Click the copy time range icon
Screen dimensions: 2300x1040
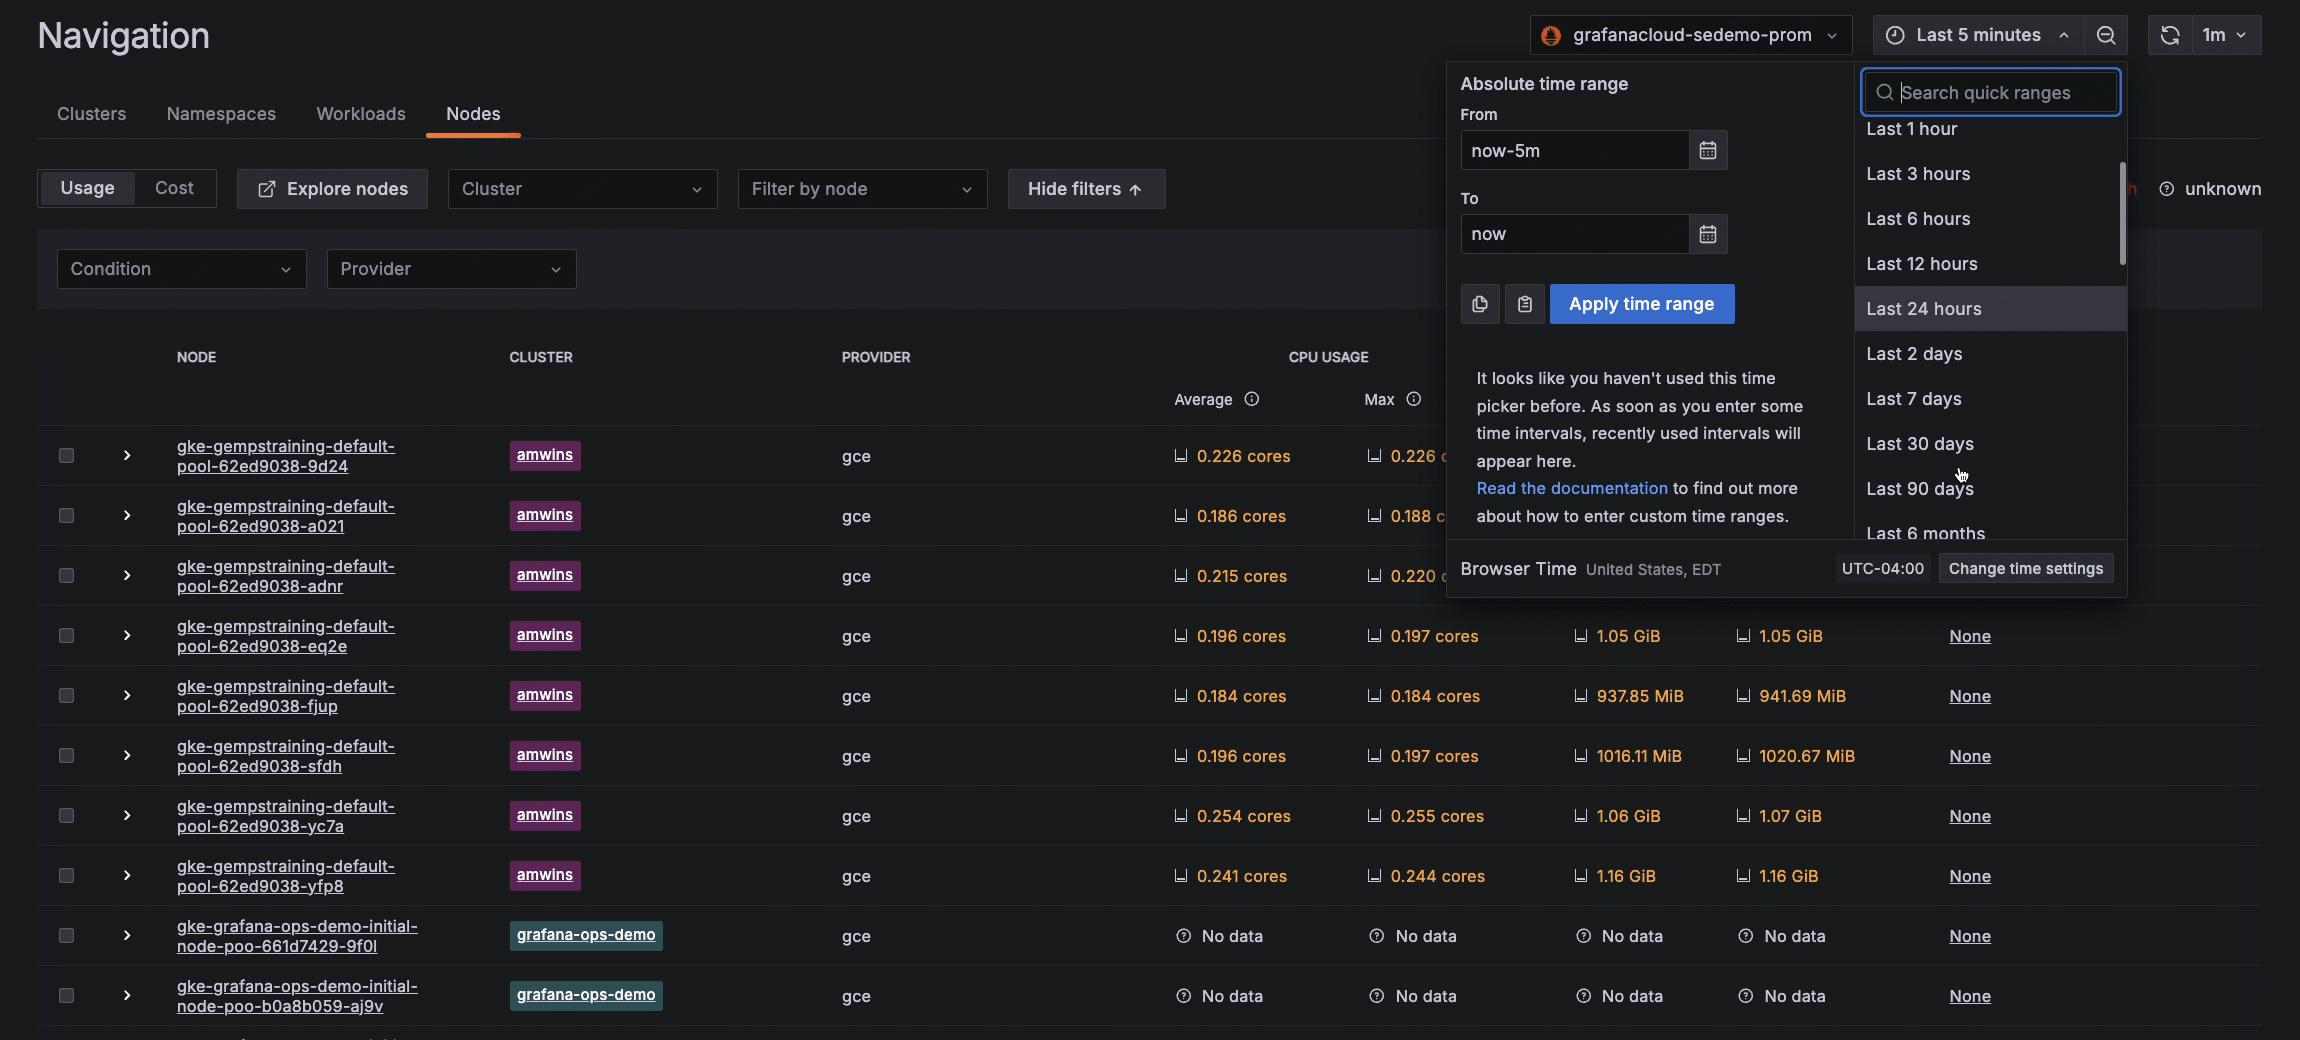1480,304
